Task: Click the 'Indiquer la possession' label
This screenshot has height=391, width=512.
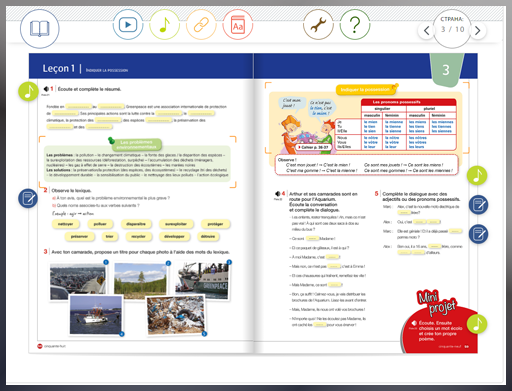Action: tap(365, 90)
